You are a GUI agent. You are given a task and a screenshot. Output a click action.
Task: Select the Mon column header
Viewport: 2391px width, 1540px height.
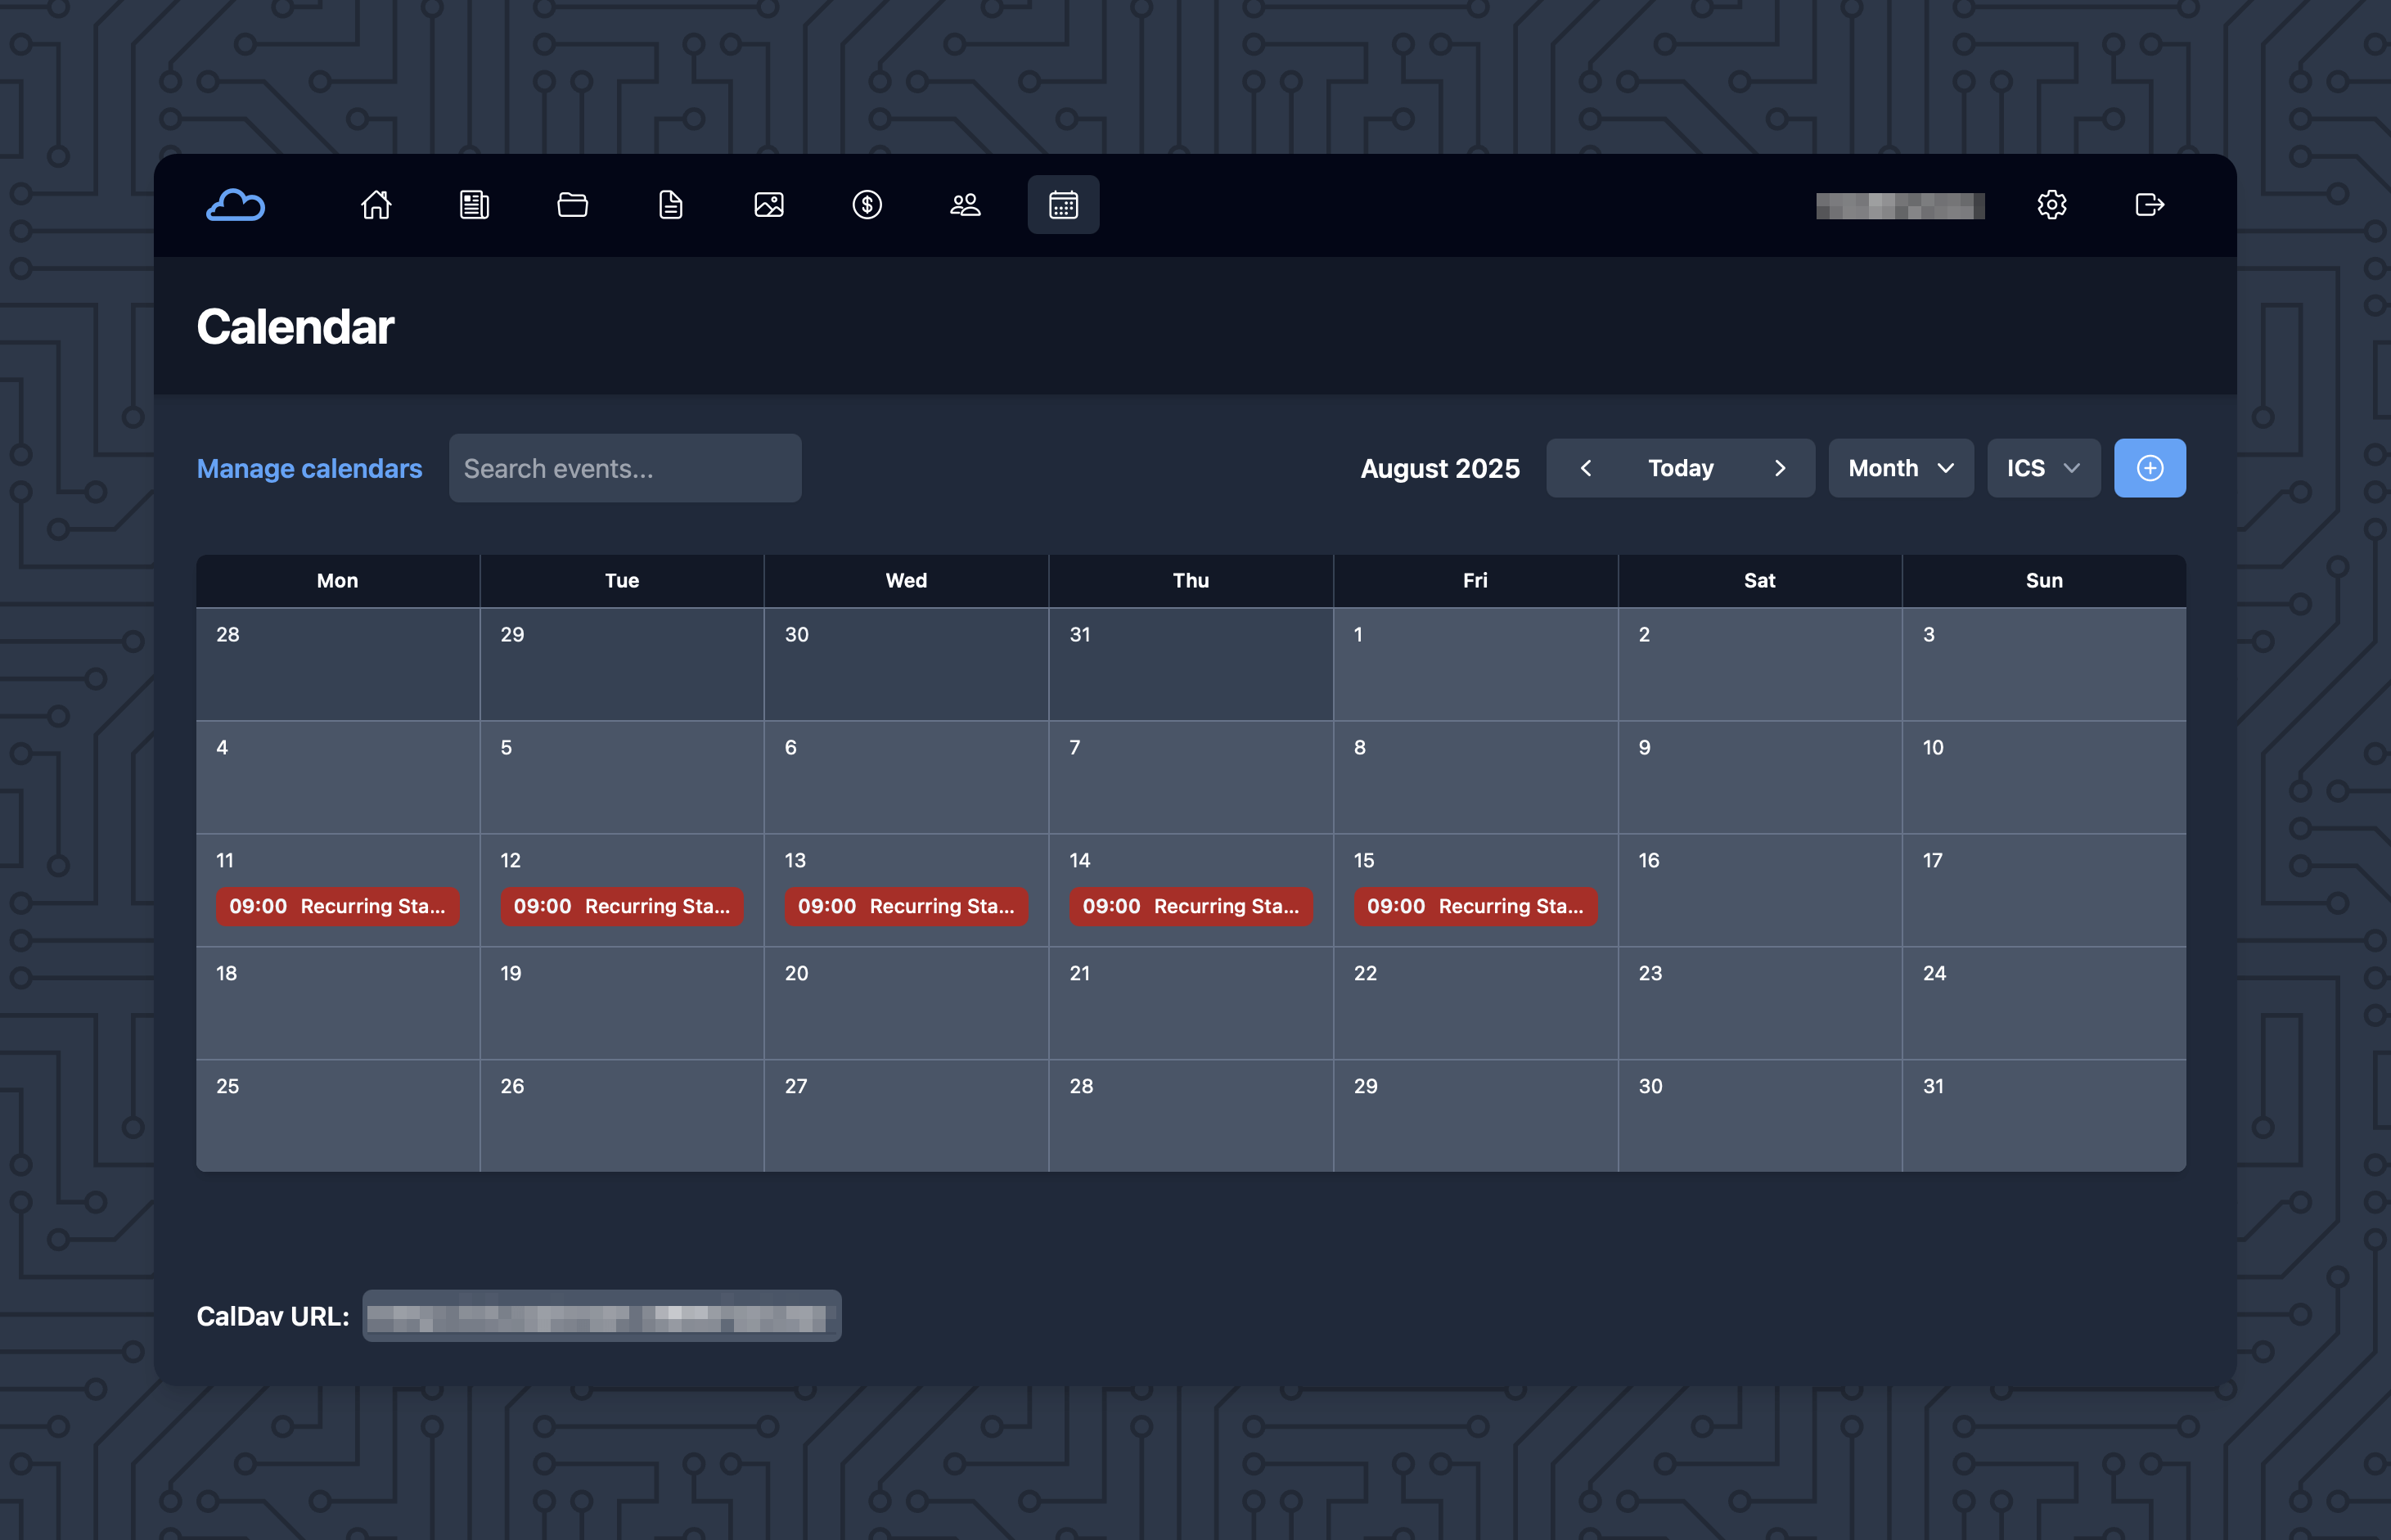click(337, 581)
